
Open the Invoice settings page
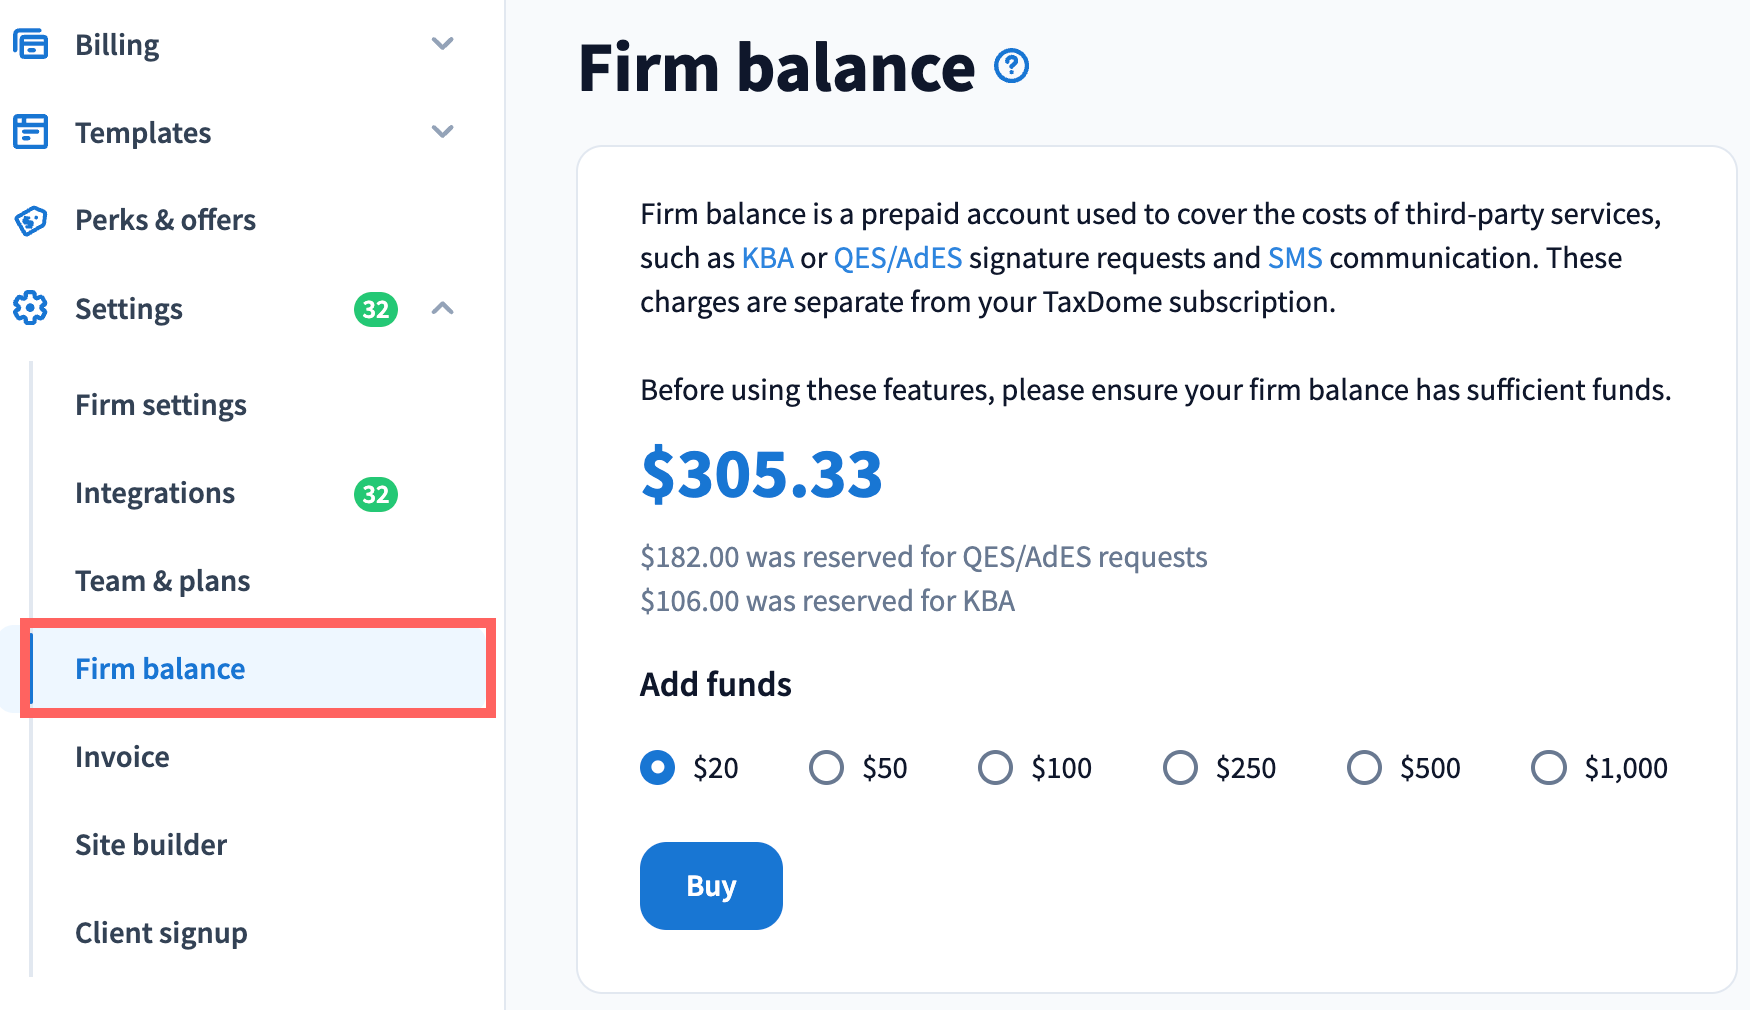coord(122,757)
